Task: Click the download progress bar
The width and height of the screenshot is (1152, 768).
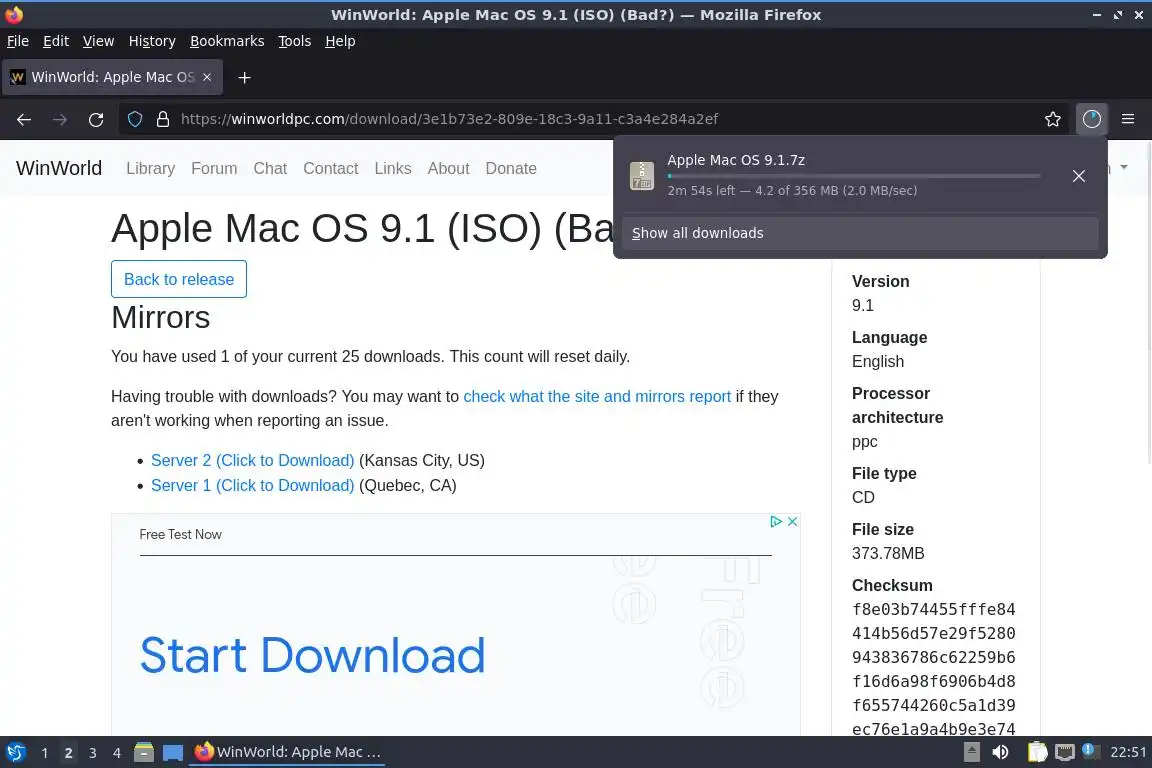Action: tap(854, 176)
